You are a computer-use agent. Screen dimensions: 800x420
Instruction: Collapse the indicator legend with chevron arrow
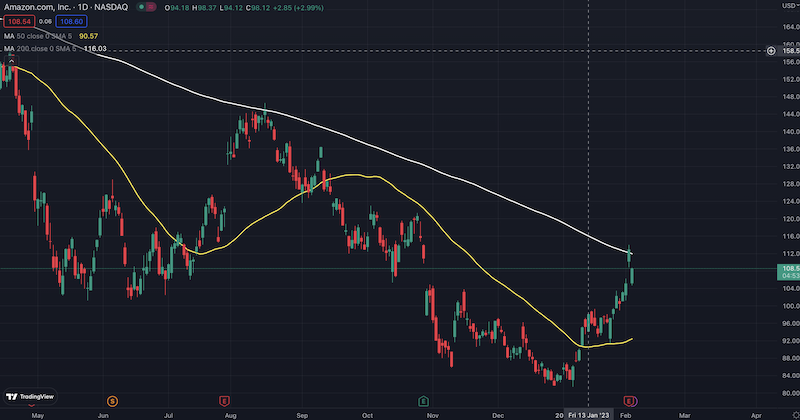pyautogui.click(x=11, y=61)
